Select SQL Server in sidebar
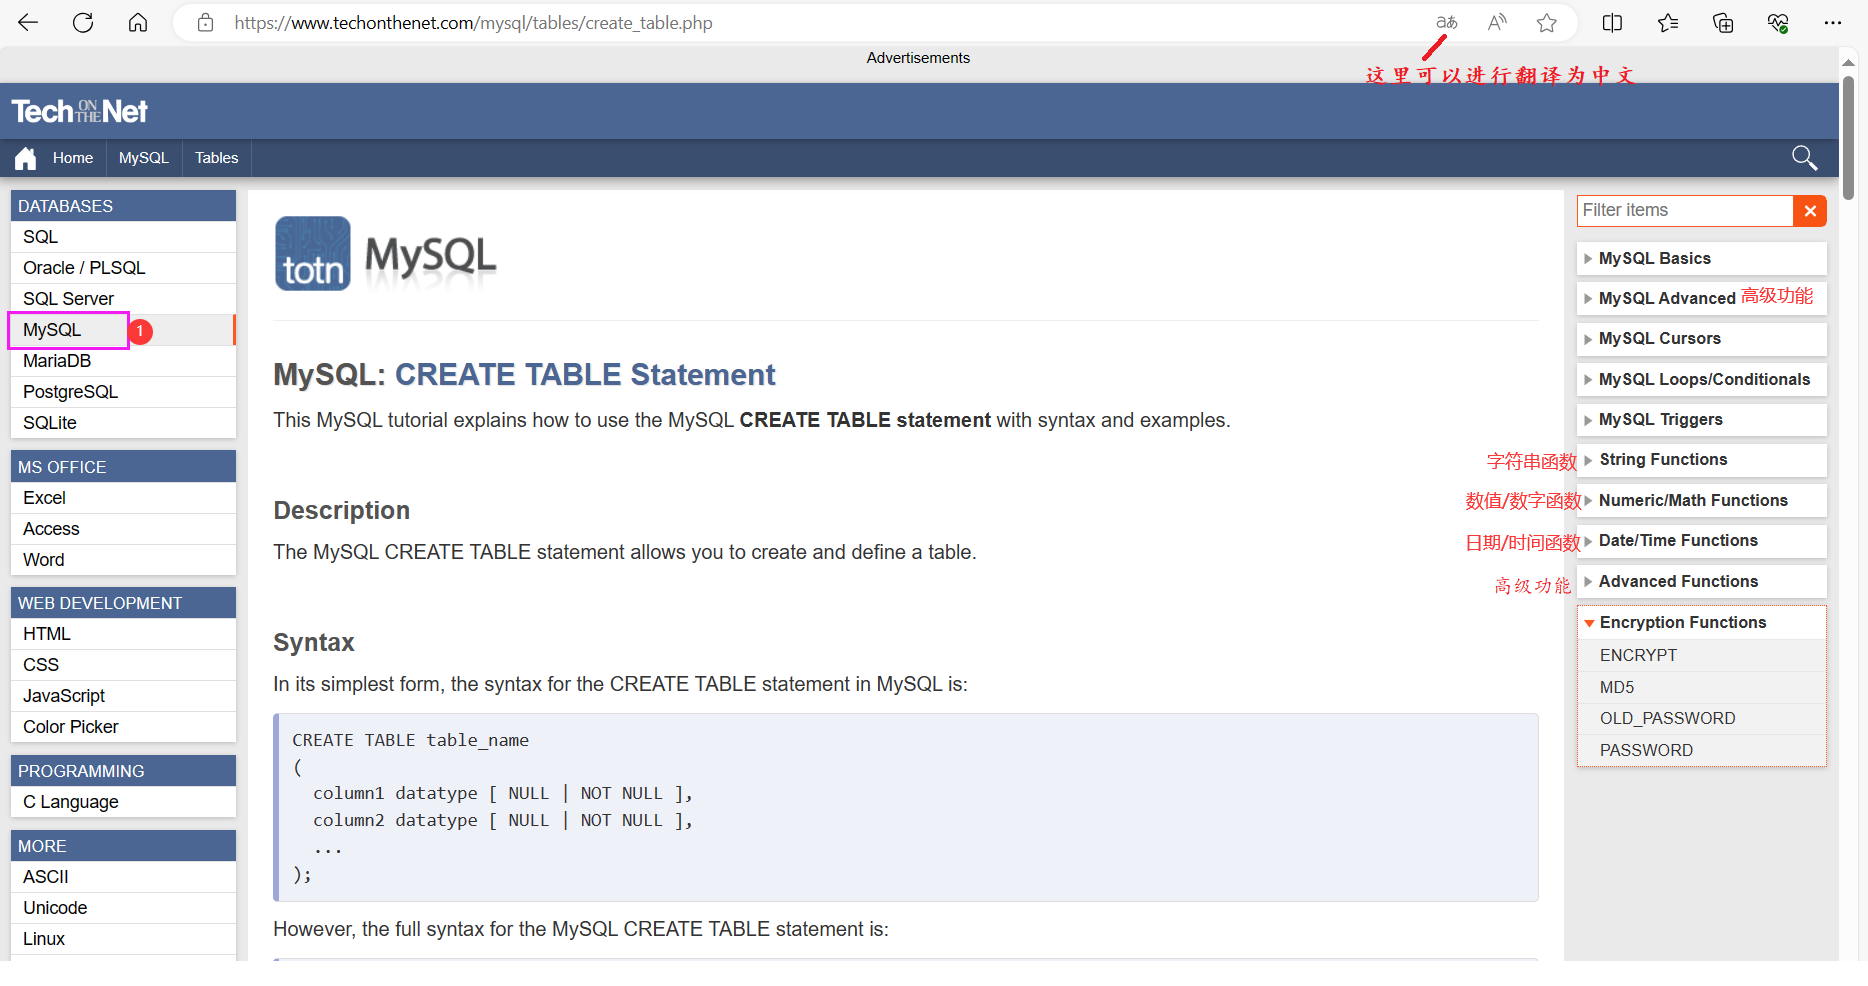The image size is (1868, 986). point(123,299)
